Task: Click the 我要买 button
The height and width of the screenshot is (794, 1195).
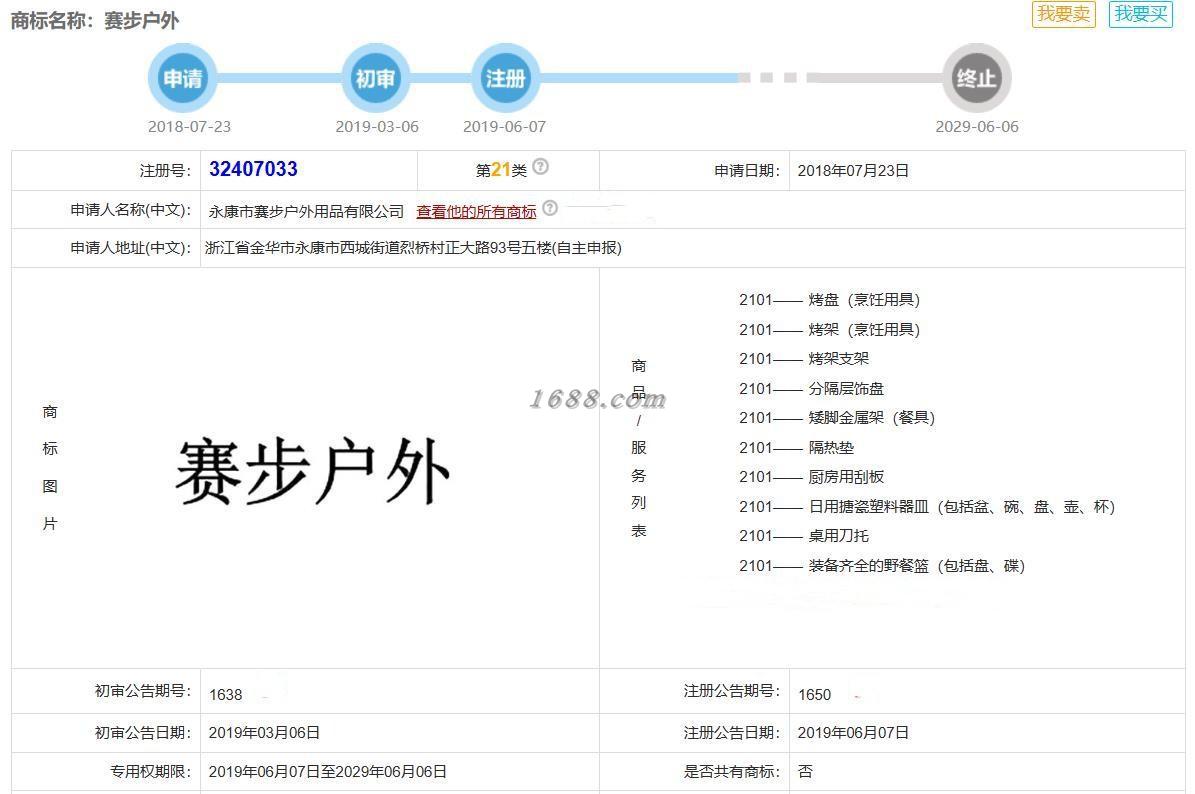Action: click(1140, 14)
